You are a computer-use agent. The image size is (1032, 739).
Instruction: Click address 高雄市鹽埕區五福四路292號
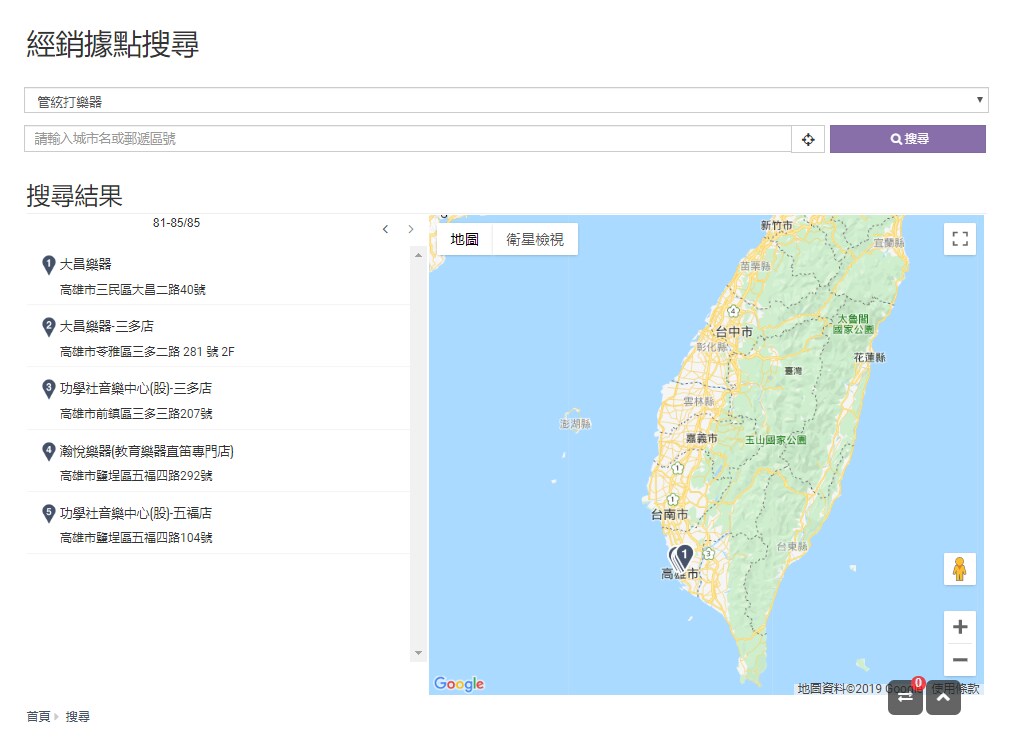point(136,476)
